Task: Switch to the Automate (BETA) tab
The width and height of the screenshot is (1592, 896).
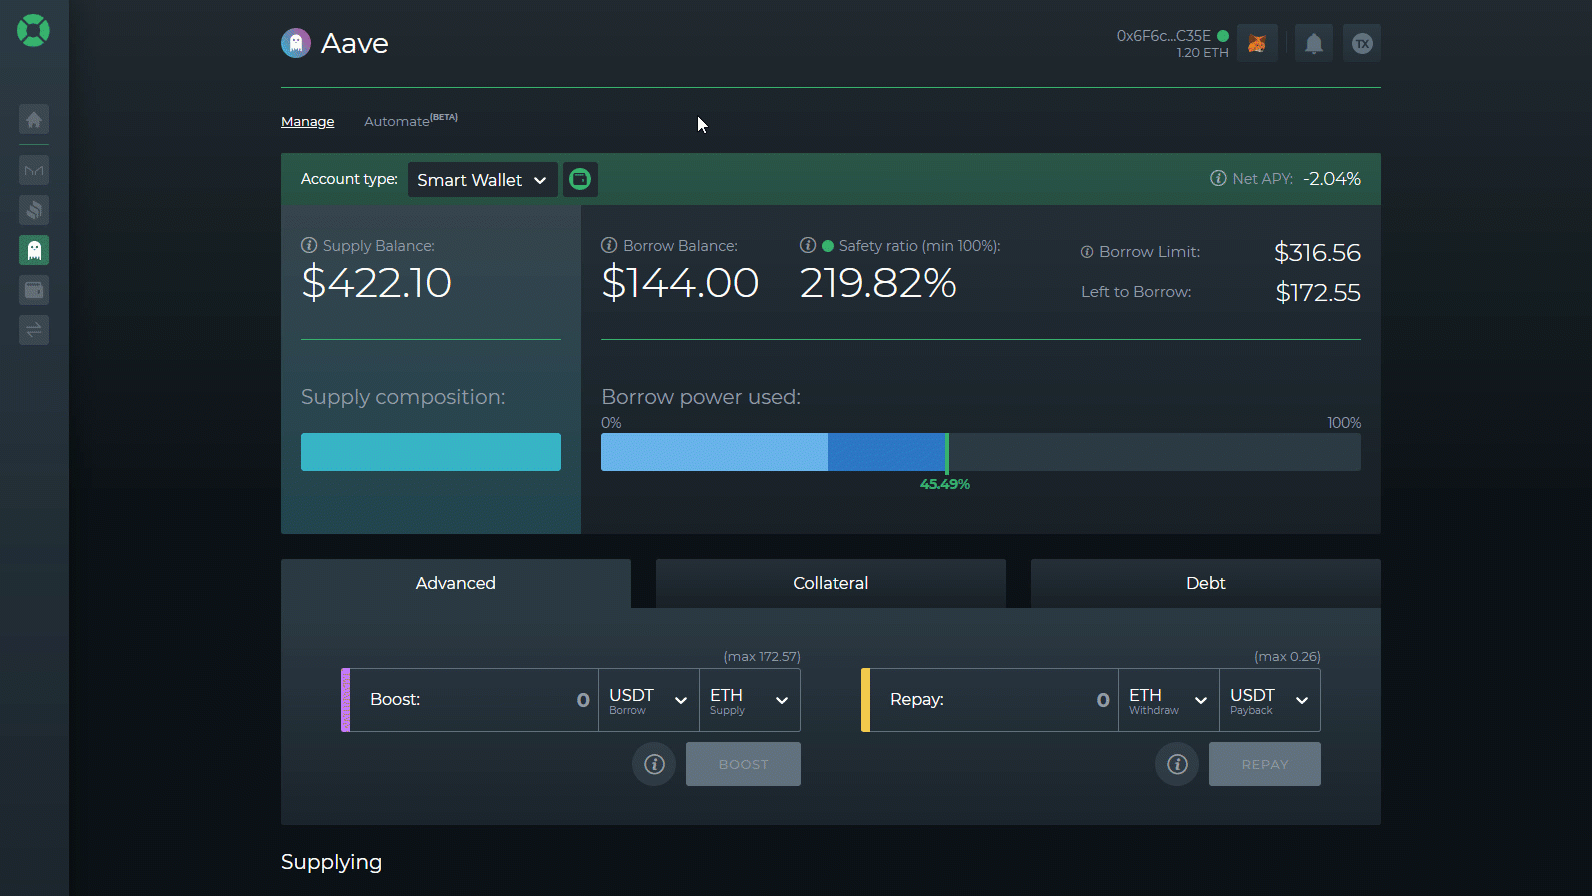Action: point(411,120)
